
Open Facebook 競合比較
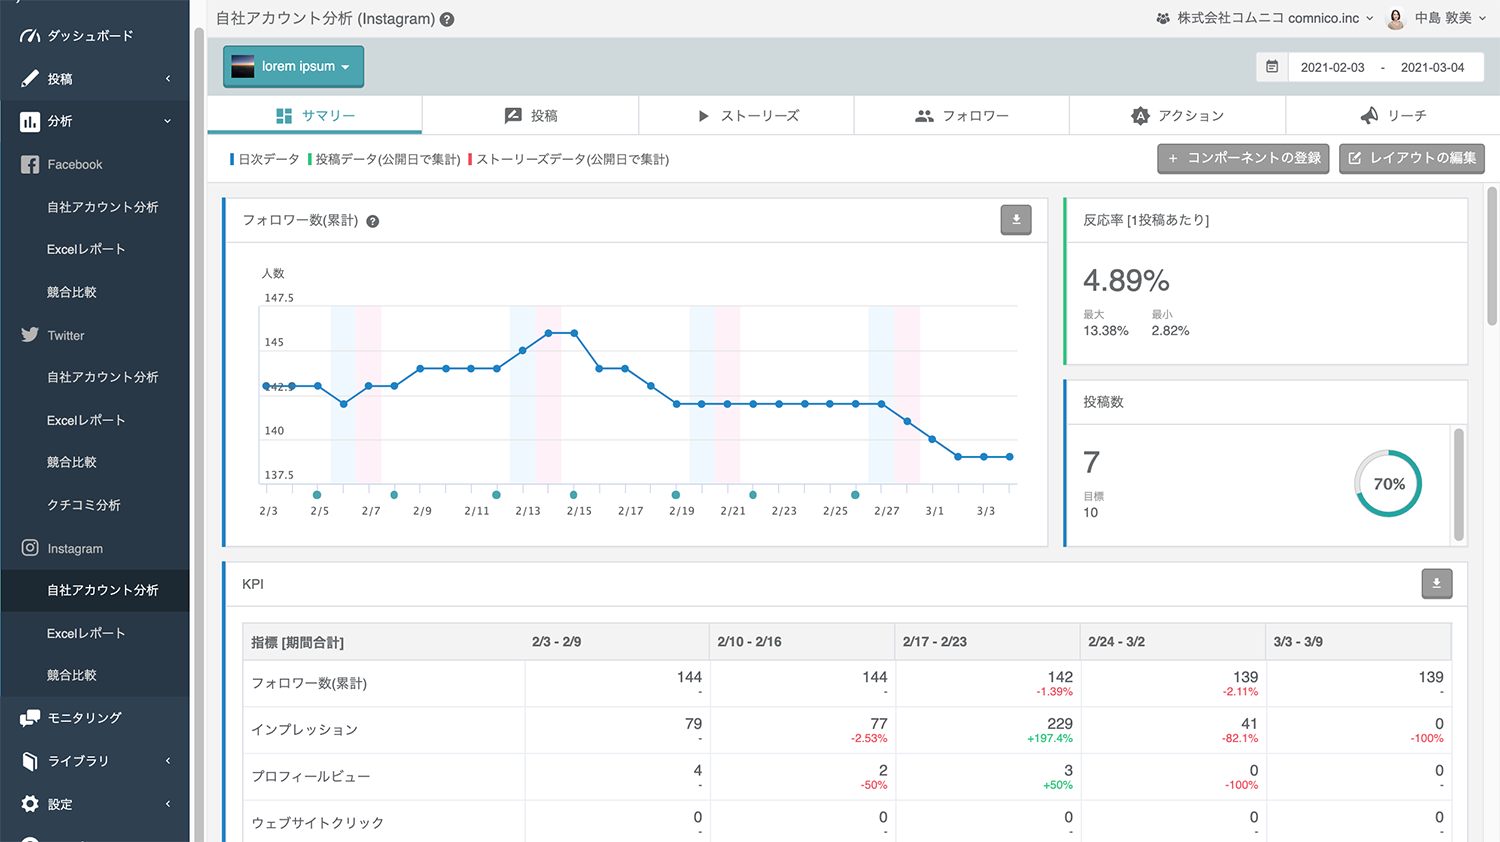tap(72, 292)
